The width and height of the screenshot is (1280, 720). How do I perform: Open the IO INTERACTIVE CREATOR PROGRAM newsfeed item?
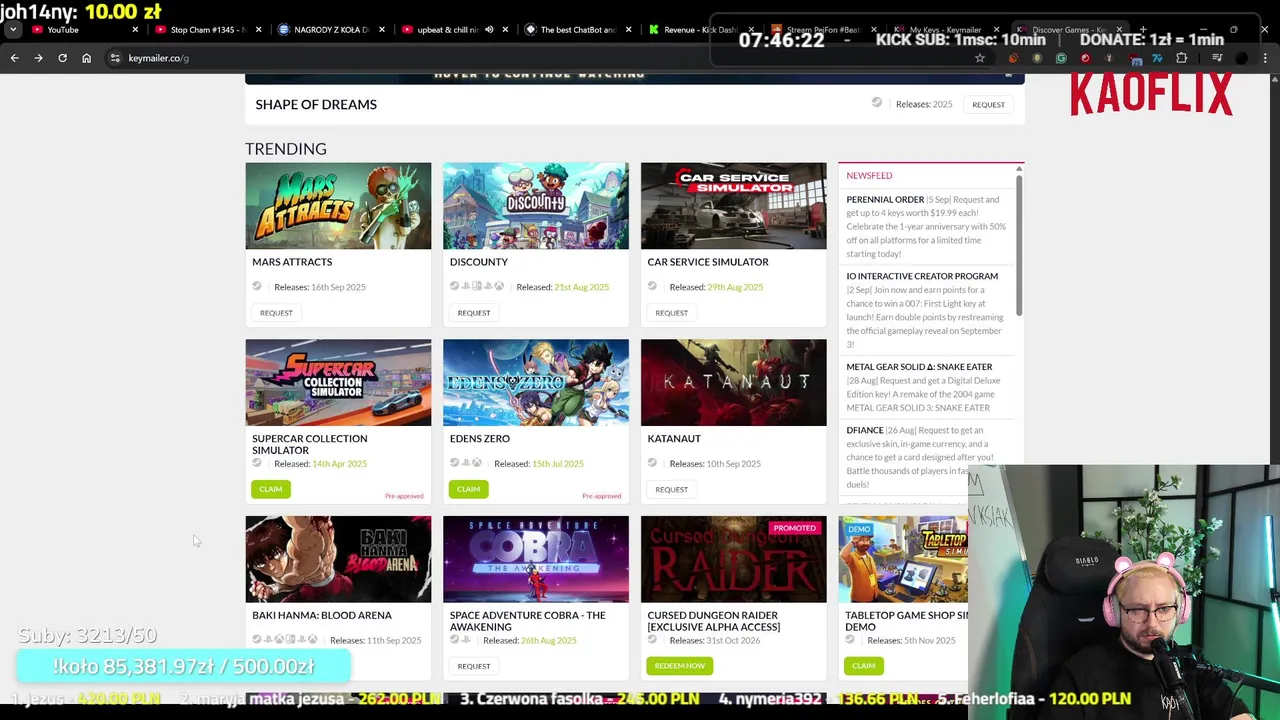pos(922,277)
